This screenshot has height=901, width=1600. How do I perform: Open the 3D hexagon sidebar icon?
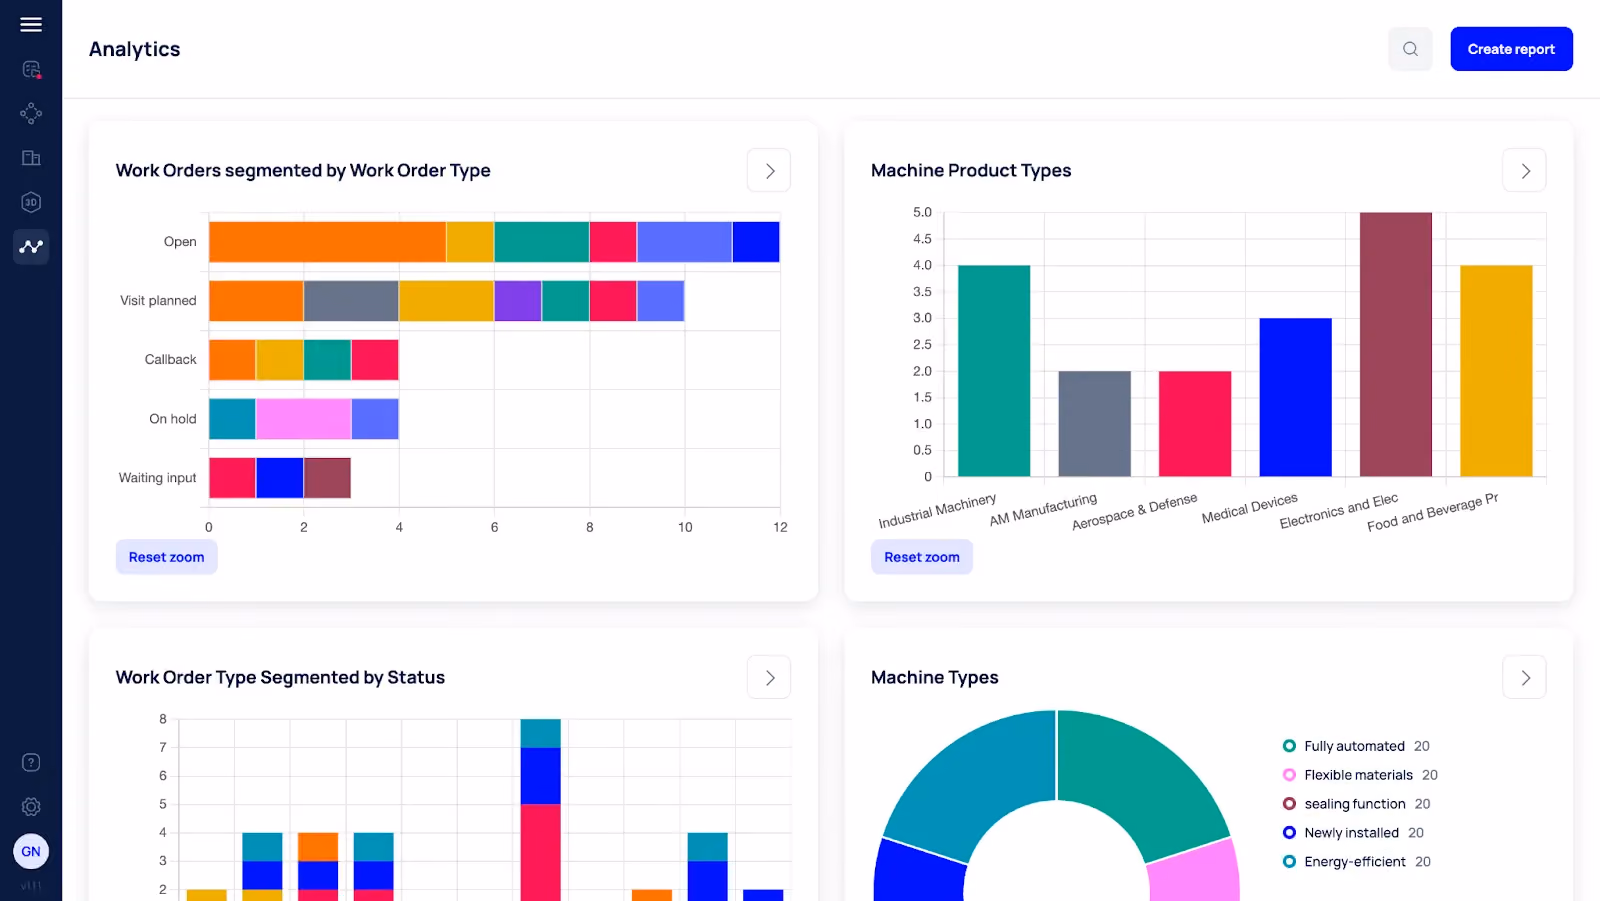pos(31,202)
